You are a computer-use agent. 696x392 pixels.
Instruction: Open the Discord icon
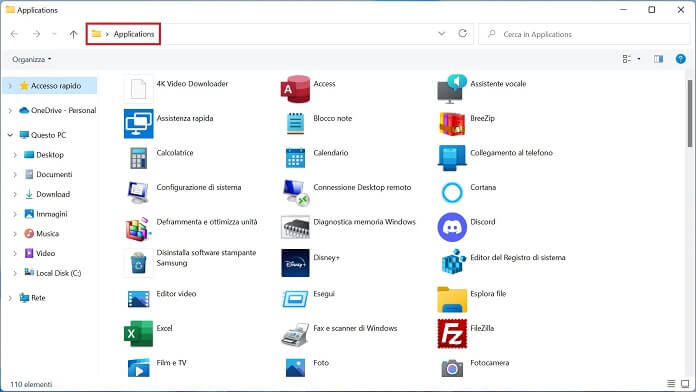[452, 227]
